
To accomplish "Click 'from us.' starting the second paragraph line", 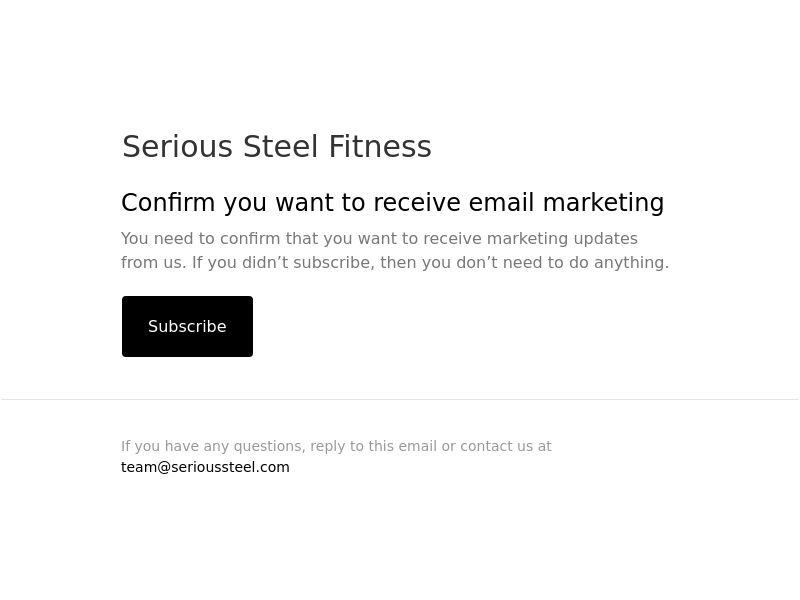I will (x=154, y=262).
